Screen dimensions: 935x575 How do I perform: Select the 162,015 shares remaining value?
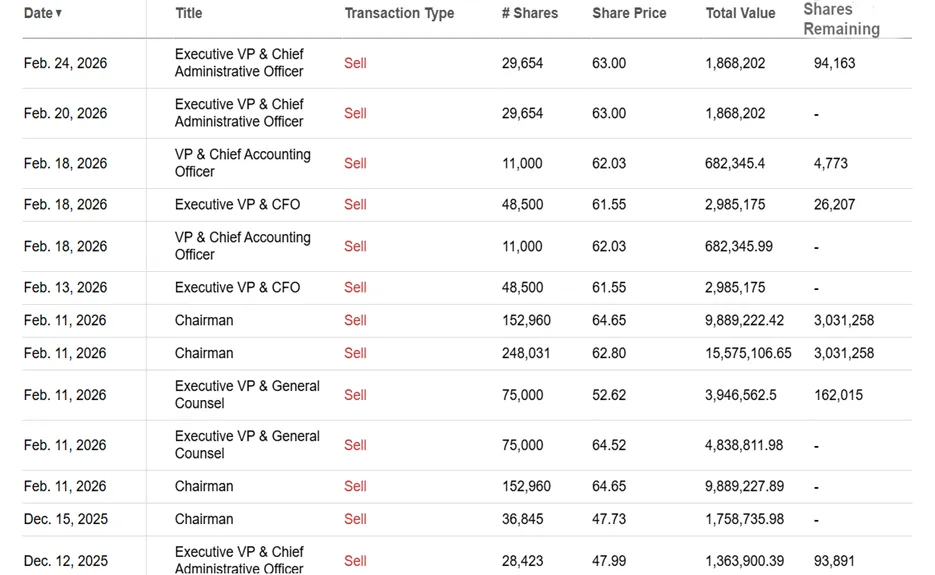pos(838,395)
